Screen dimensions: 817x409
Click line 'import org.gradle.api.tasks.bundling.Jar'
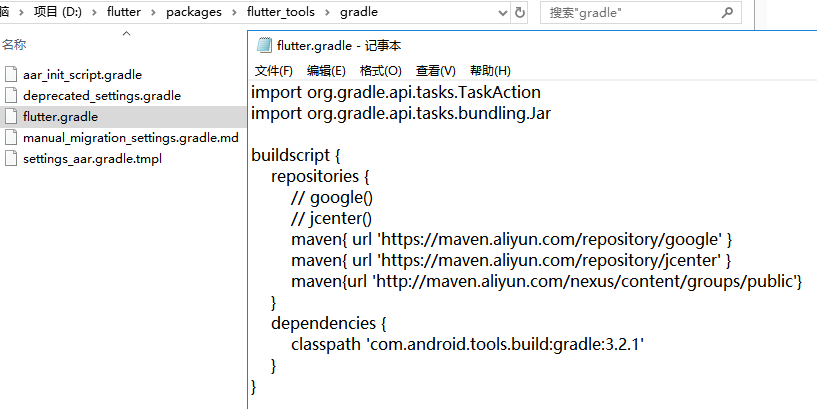tap(401, 114)
